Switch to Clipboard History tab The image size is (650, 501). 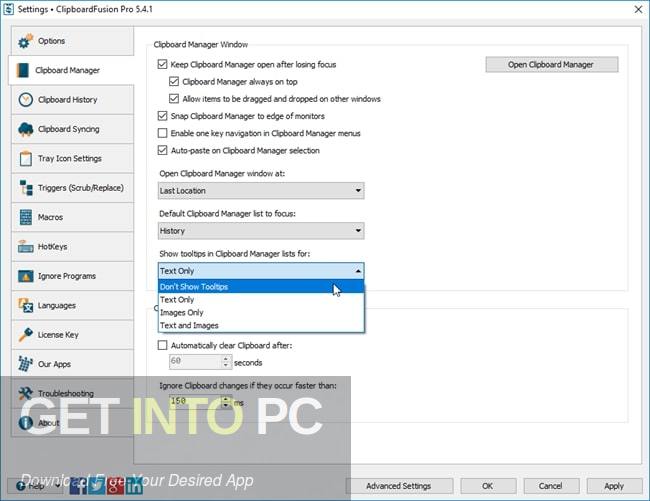[x=73, y=99]
